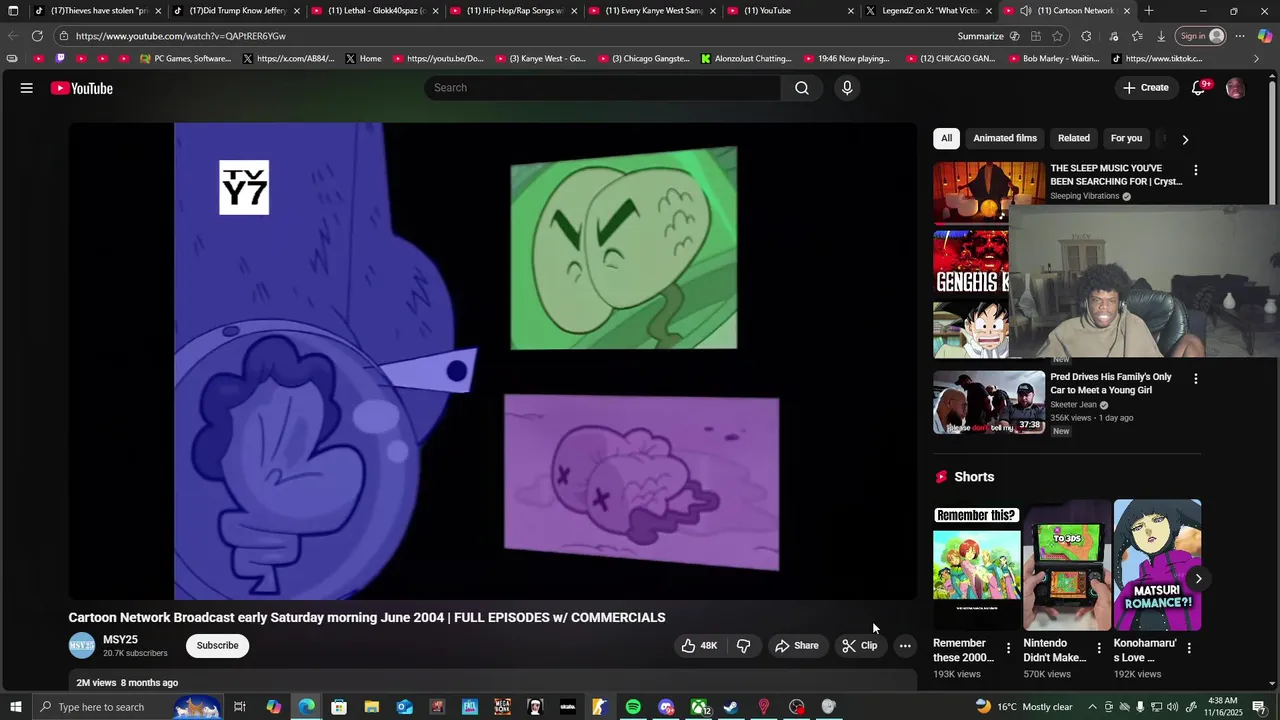The height and width of the screenshot is (720, 1280).
Task: Open options for Nintendo Didn't Make short
Action: point(1099,648)
